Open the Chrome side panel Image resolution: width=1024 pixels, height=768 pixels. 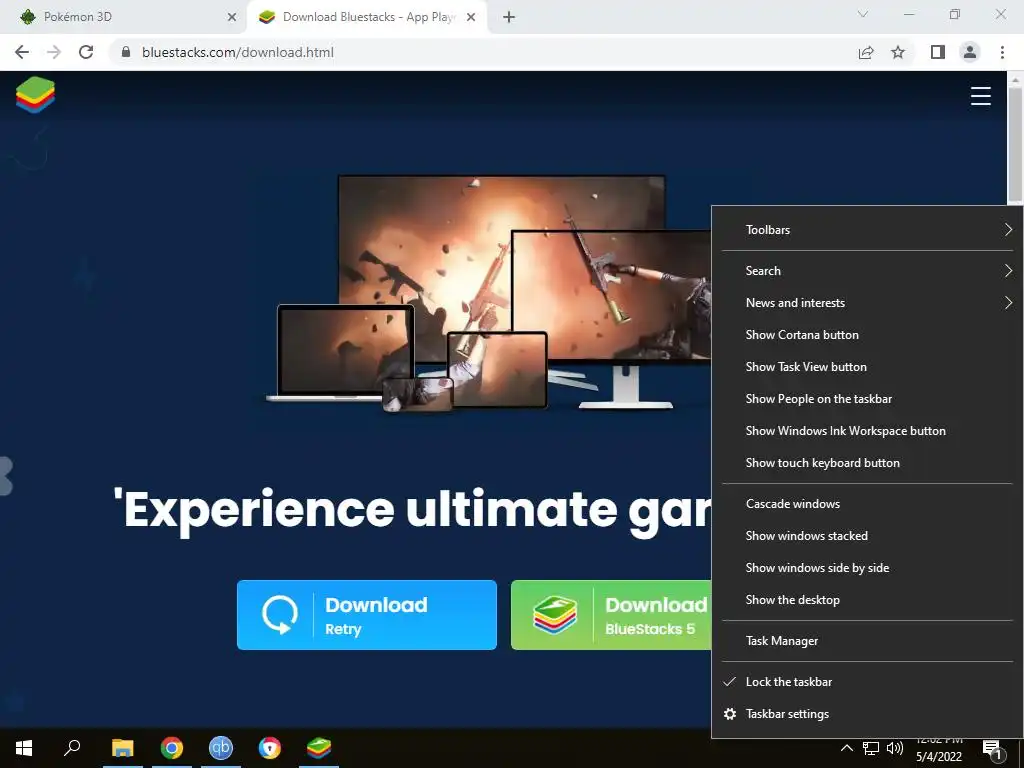pos(938,52)
